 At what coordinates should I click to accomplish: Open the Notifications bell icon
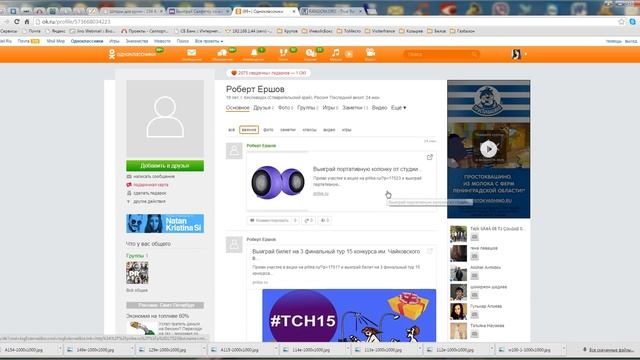pyautogui.click(x=253, y=54)
